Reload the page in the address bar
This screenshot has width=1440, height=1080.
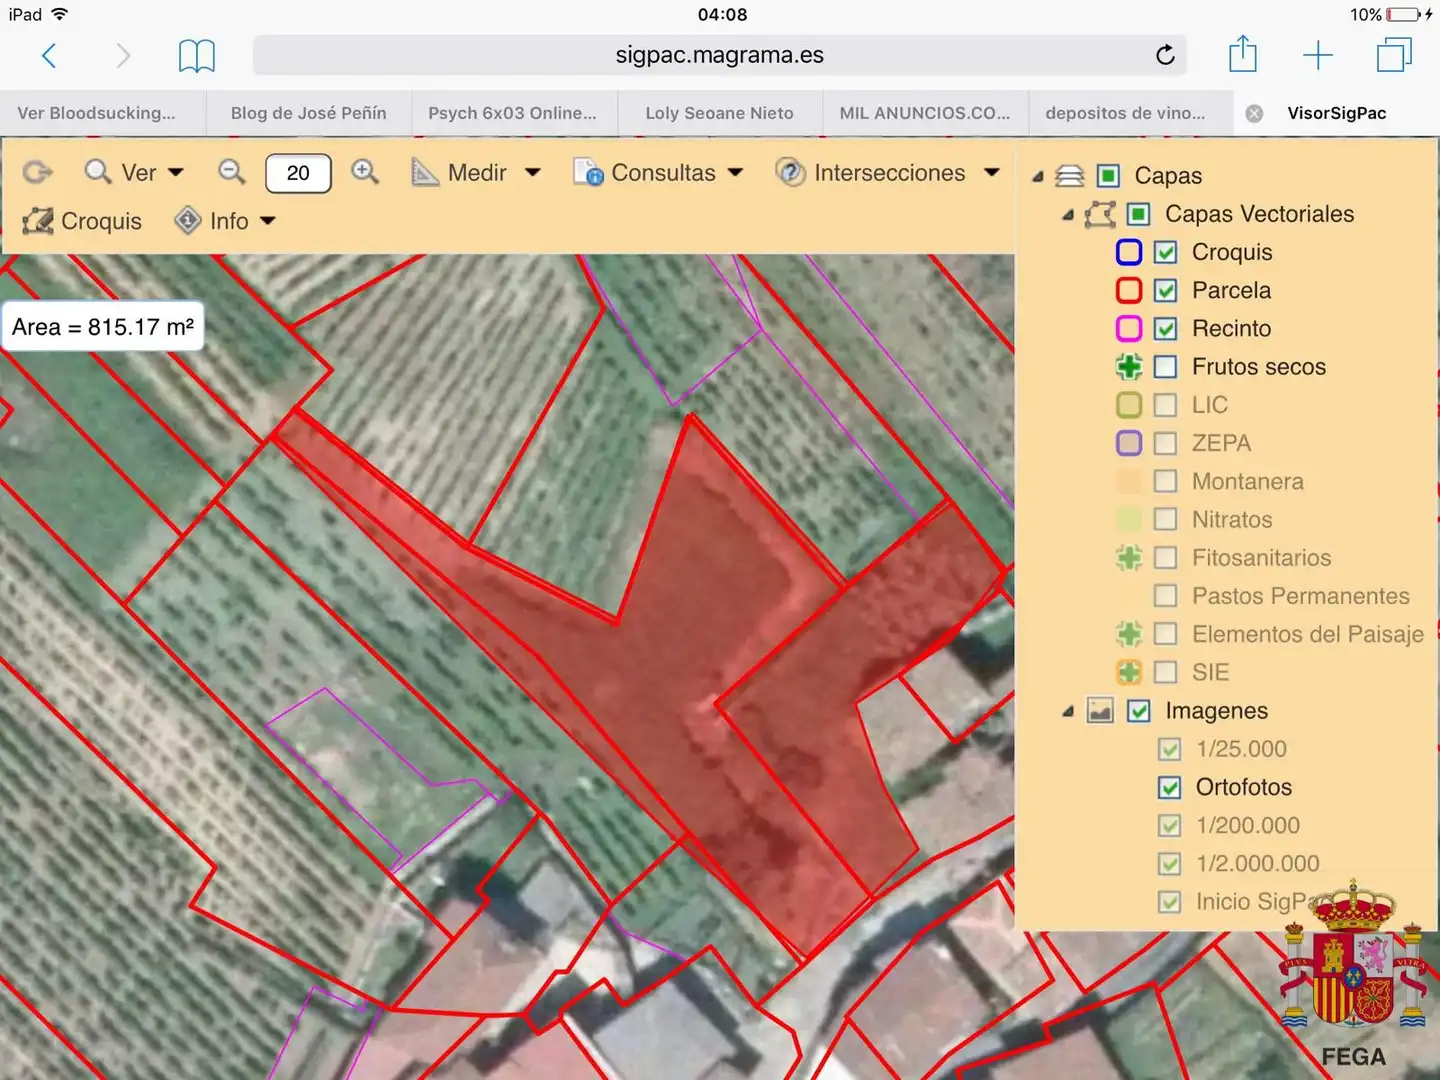coord(1165,55)
